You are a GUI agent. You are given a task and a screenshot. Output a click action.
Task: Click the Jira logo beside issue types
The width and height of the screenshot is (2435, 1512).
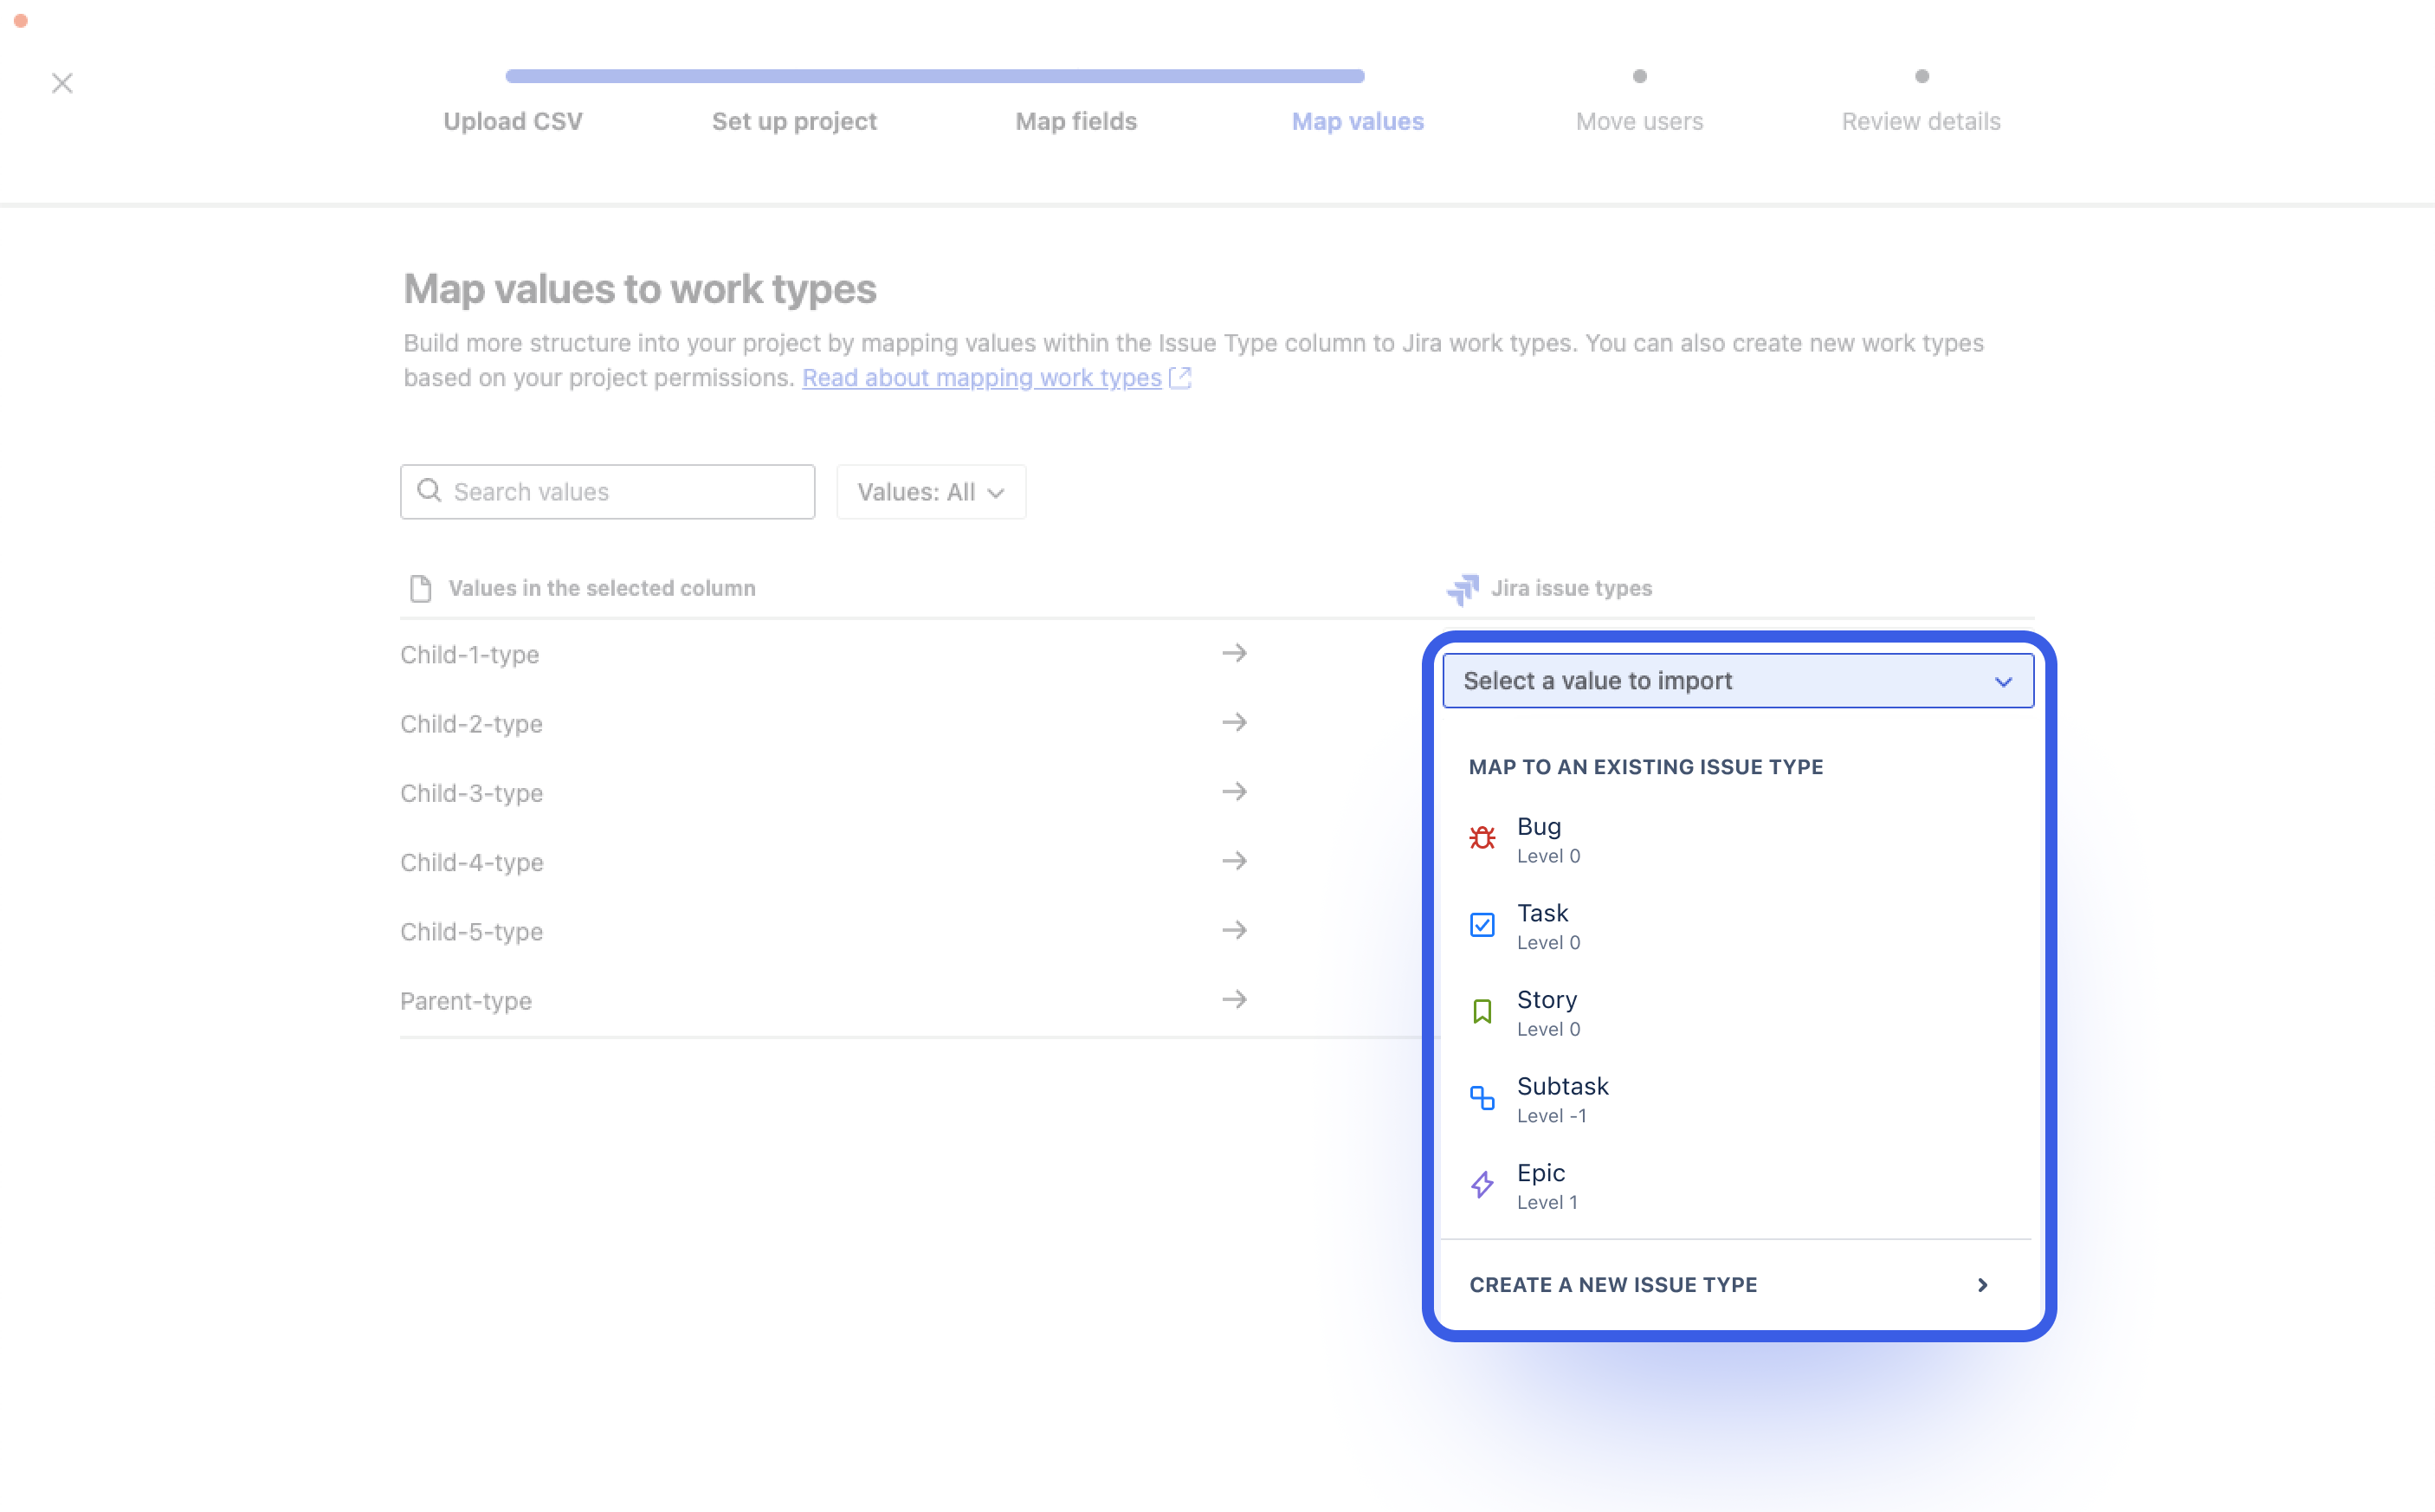tap(1463, 589)
